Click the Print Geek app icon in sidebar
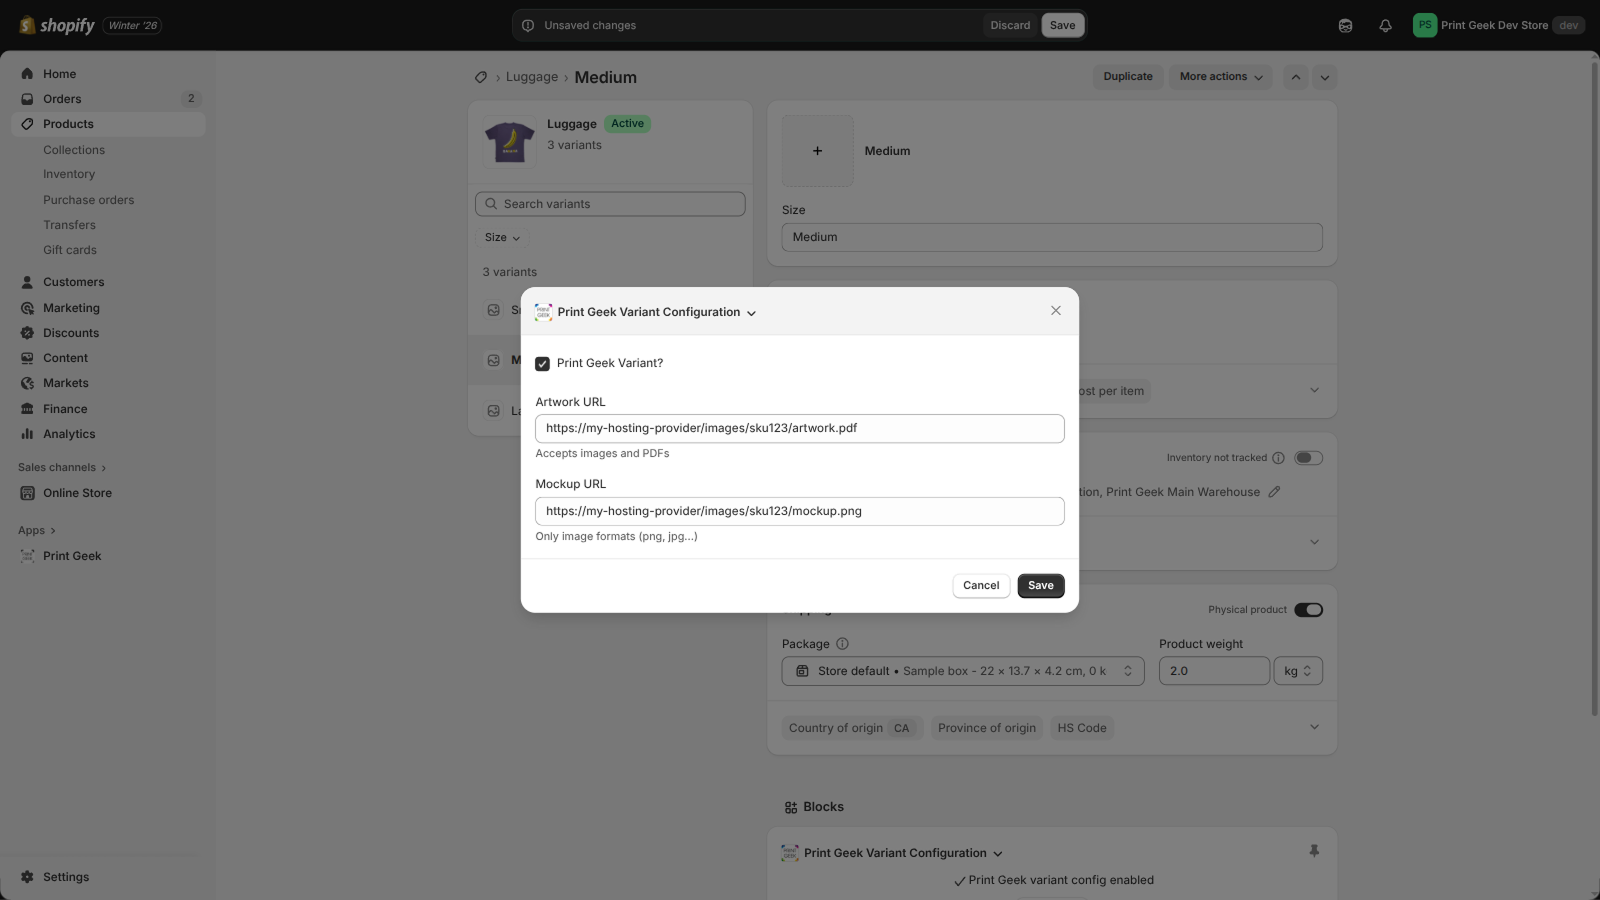Image resolution: width=1600 pixels, height=900 pixels. [x=27, y=556]
